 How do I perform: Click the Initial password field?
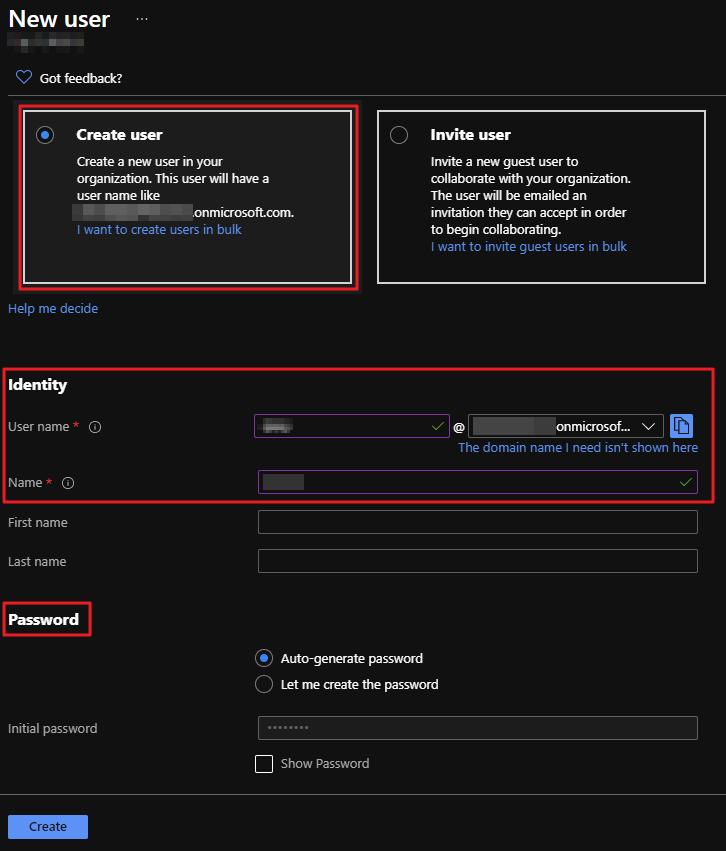477,728
